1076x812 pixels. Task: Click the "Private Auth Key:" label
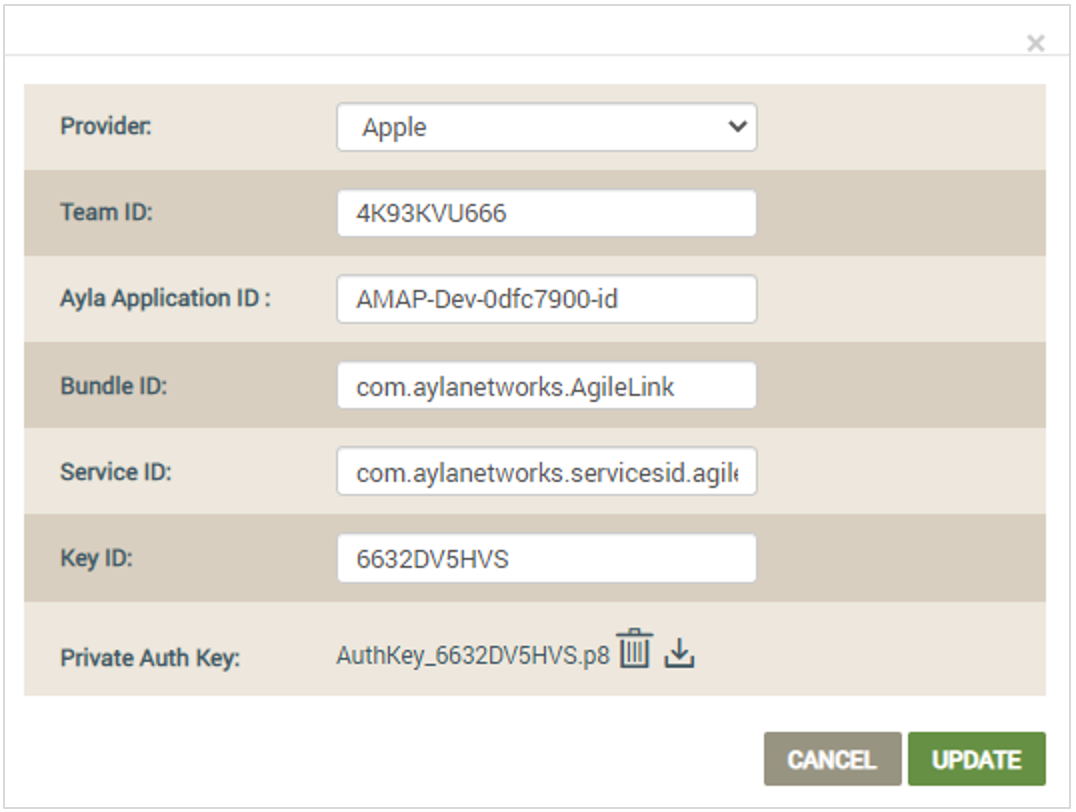pyautogui.click(x=150, y=658)
